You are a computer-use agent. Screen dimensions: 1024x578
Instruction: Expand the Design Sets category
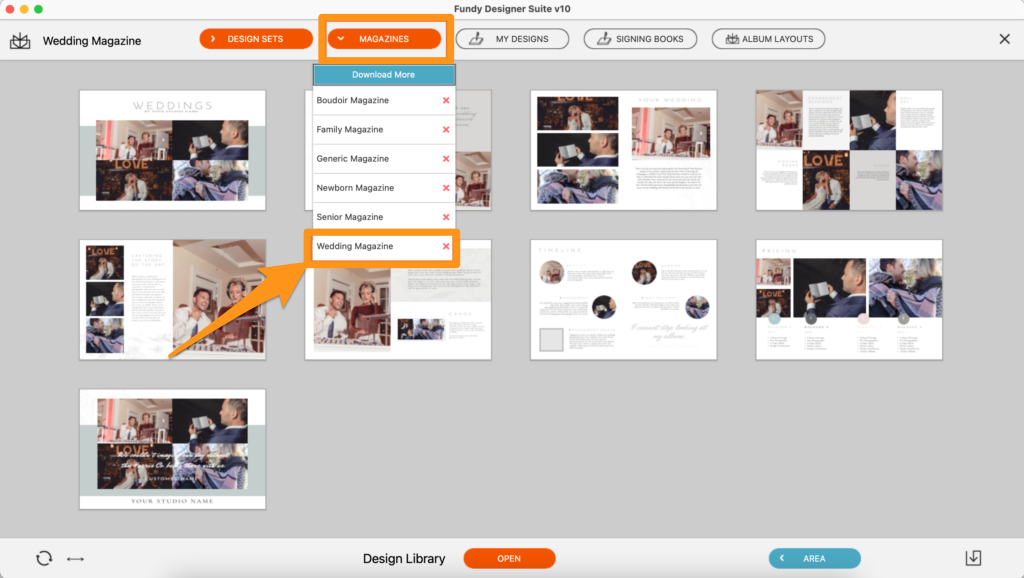[255, 39]
